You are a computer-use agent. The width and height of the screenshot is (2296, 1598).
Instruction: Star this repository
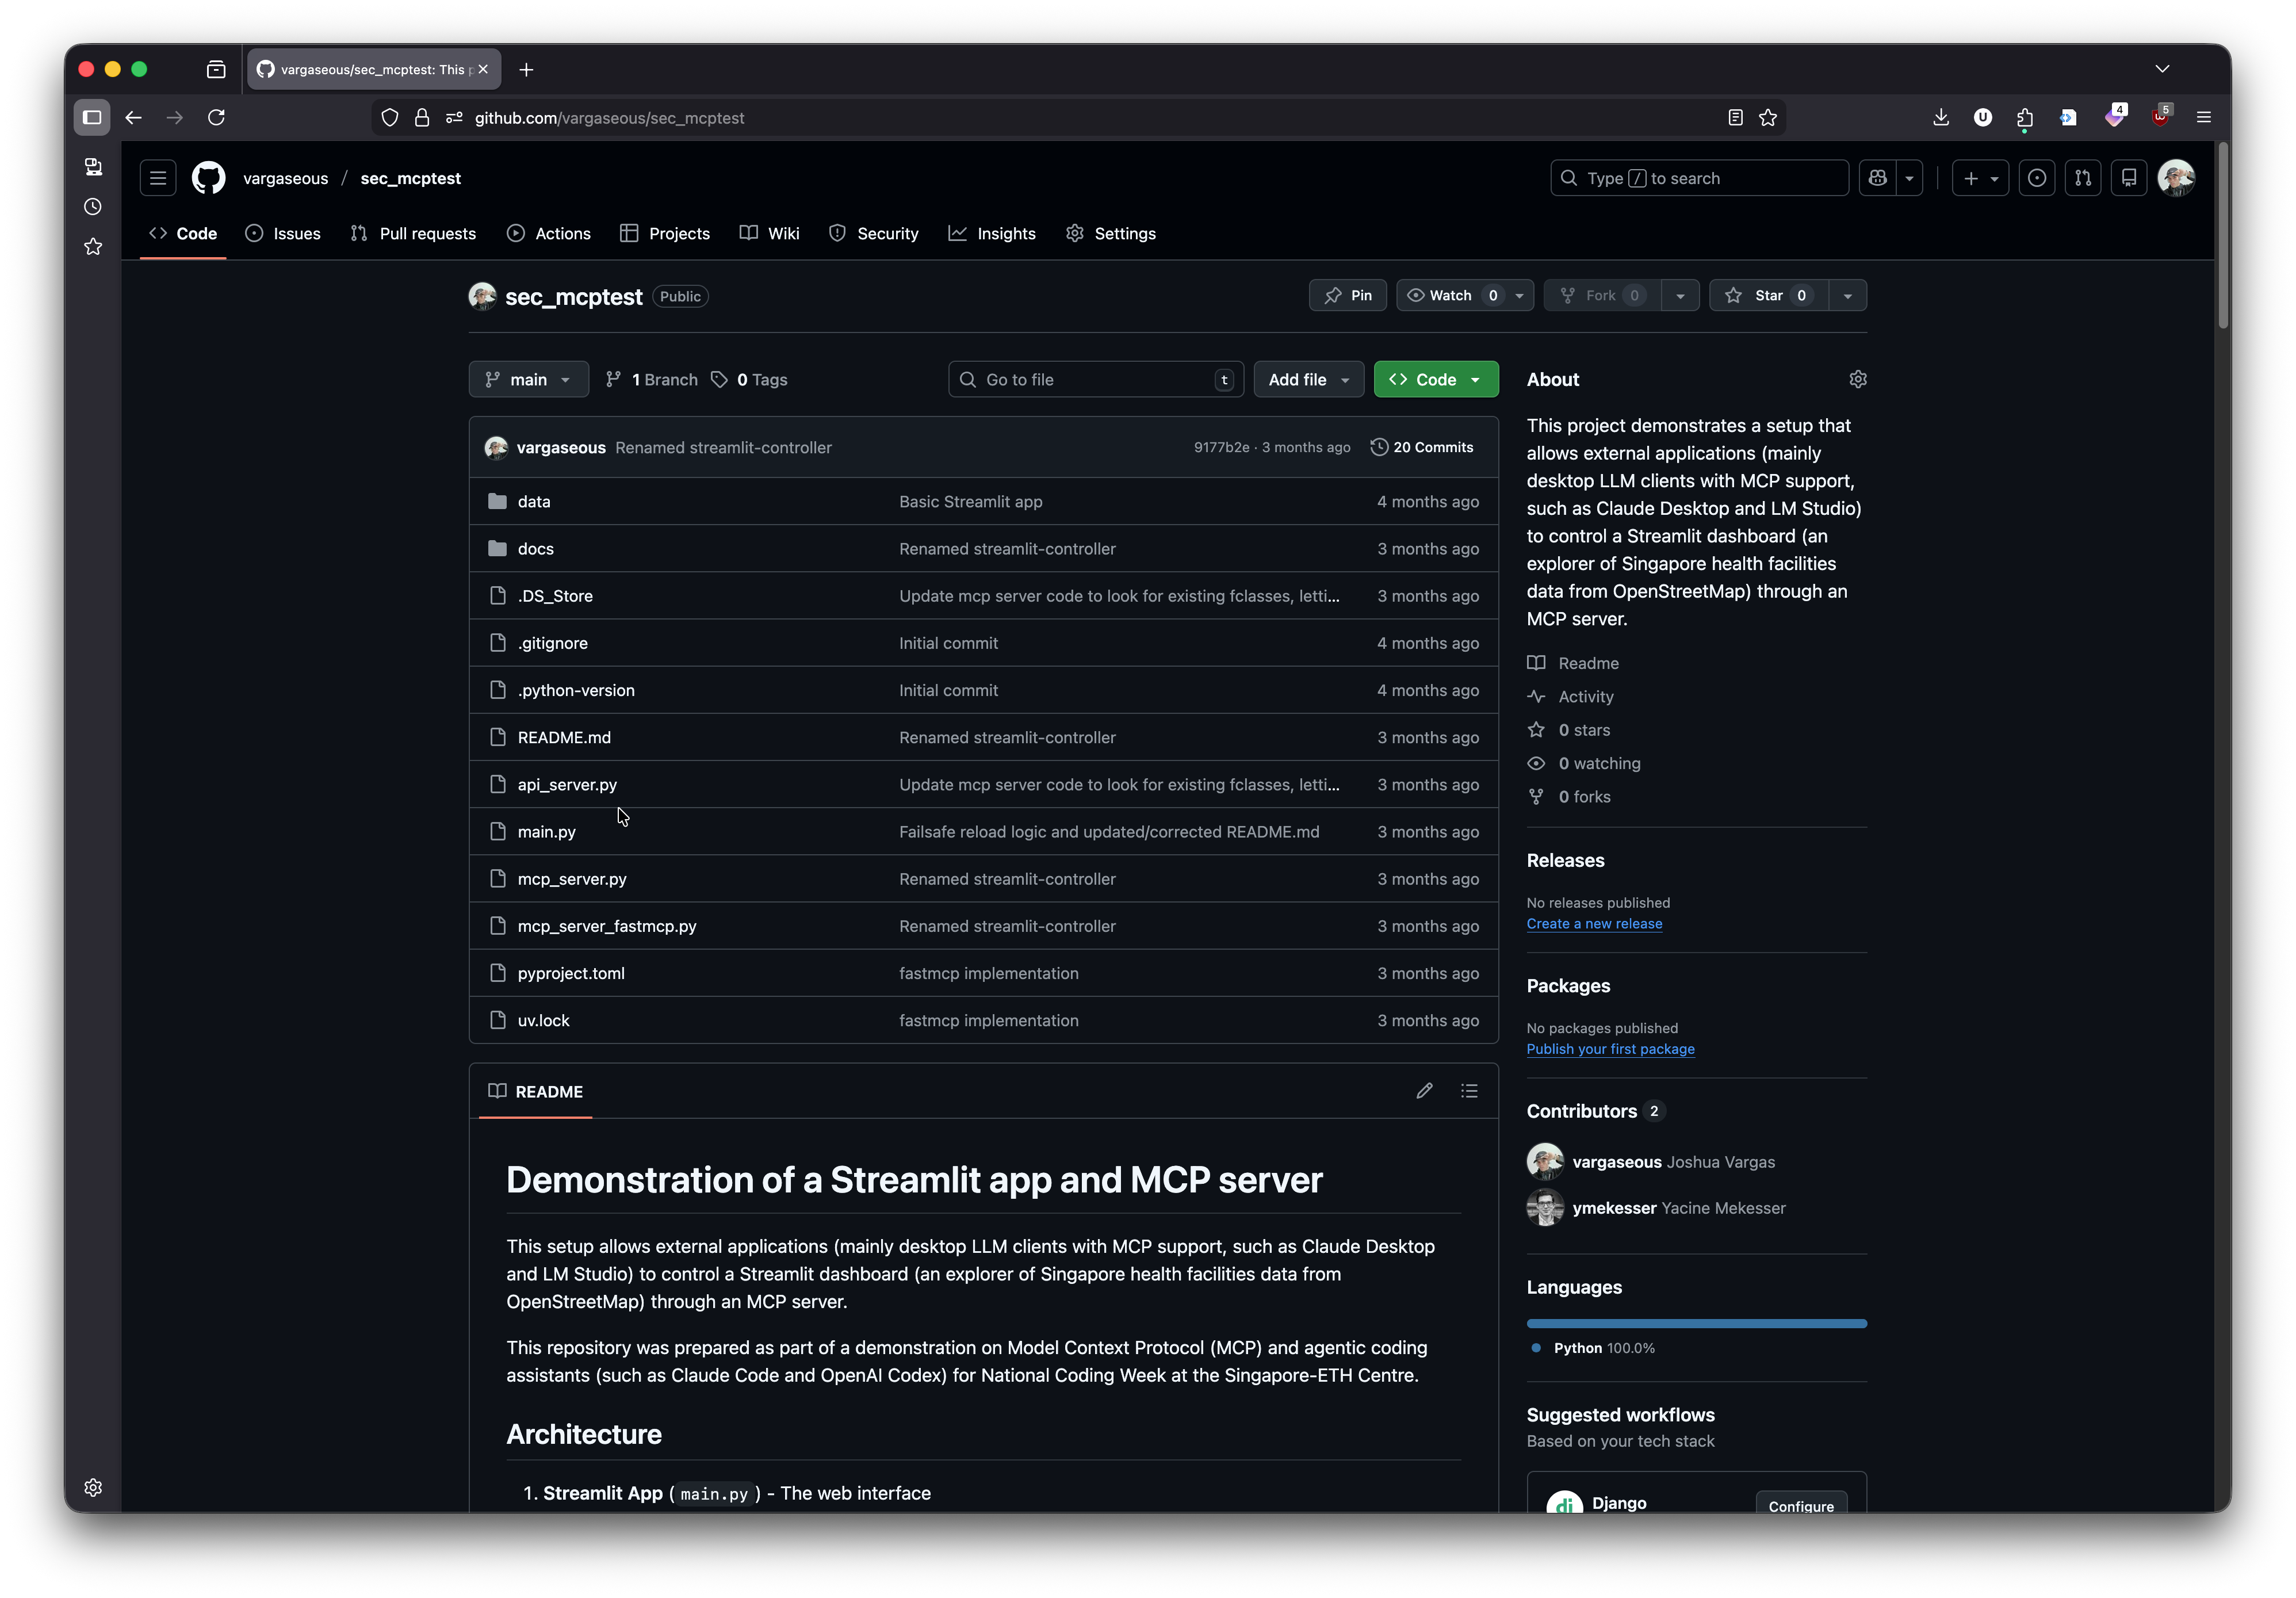point(1768,295)
